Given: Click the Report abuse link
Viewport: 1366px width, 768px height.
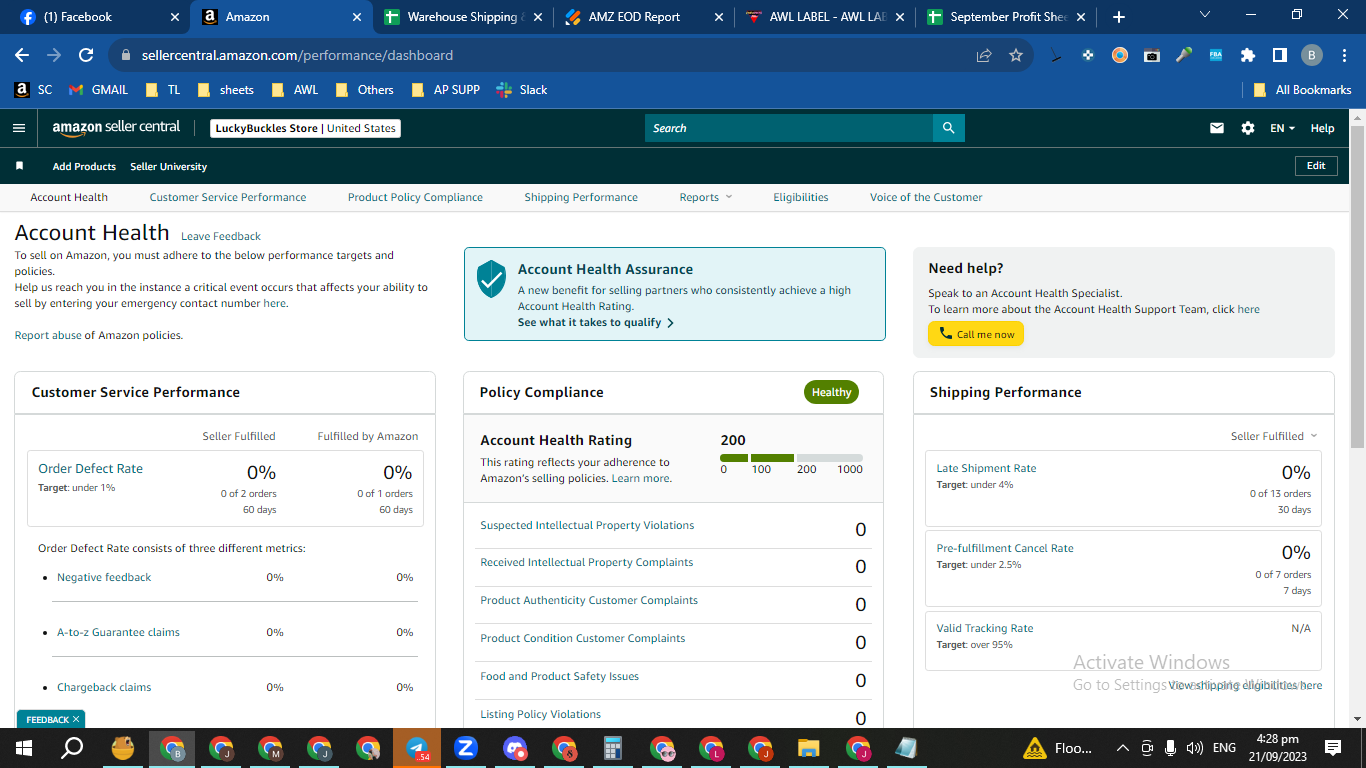Looking at the screenshot, I should click(x=48, y=335).
